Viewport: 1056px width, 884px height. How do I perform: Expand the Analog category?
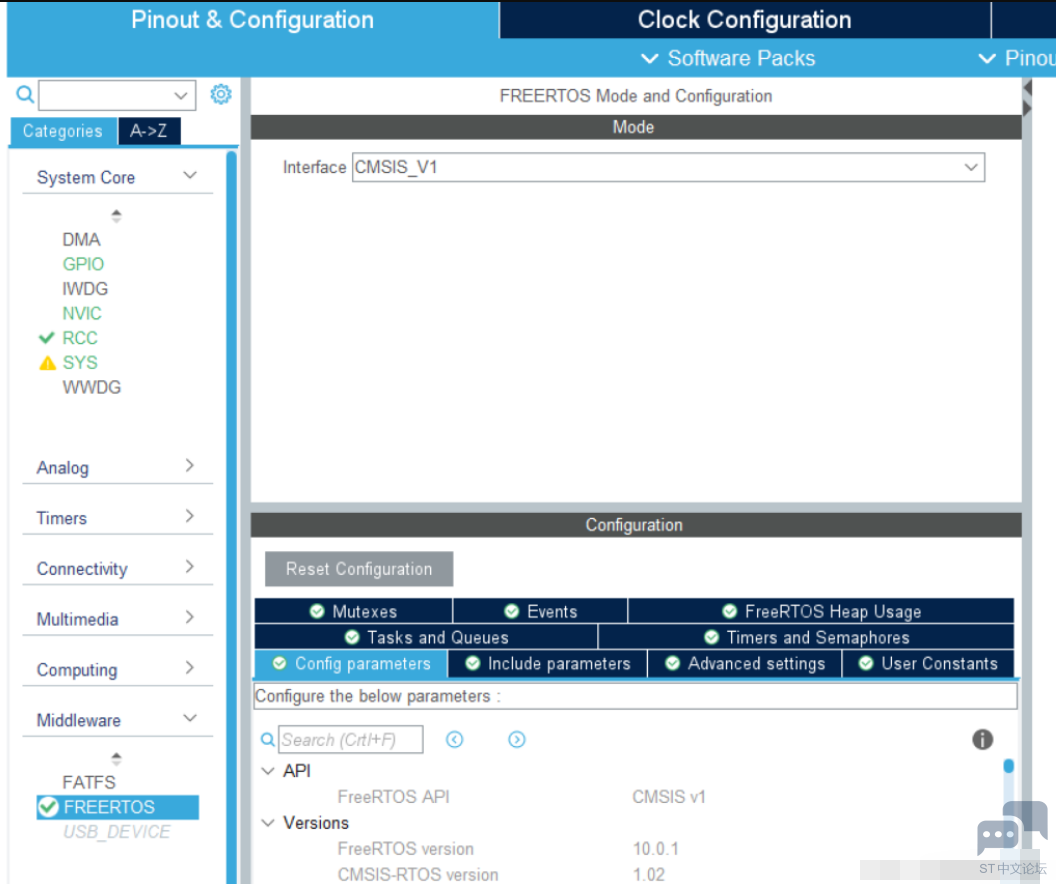[190, 466]
